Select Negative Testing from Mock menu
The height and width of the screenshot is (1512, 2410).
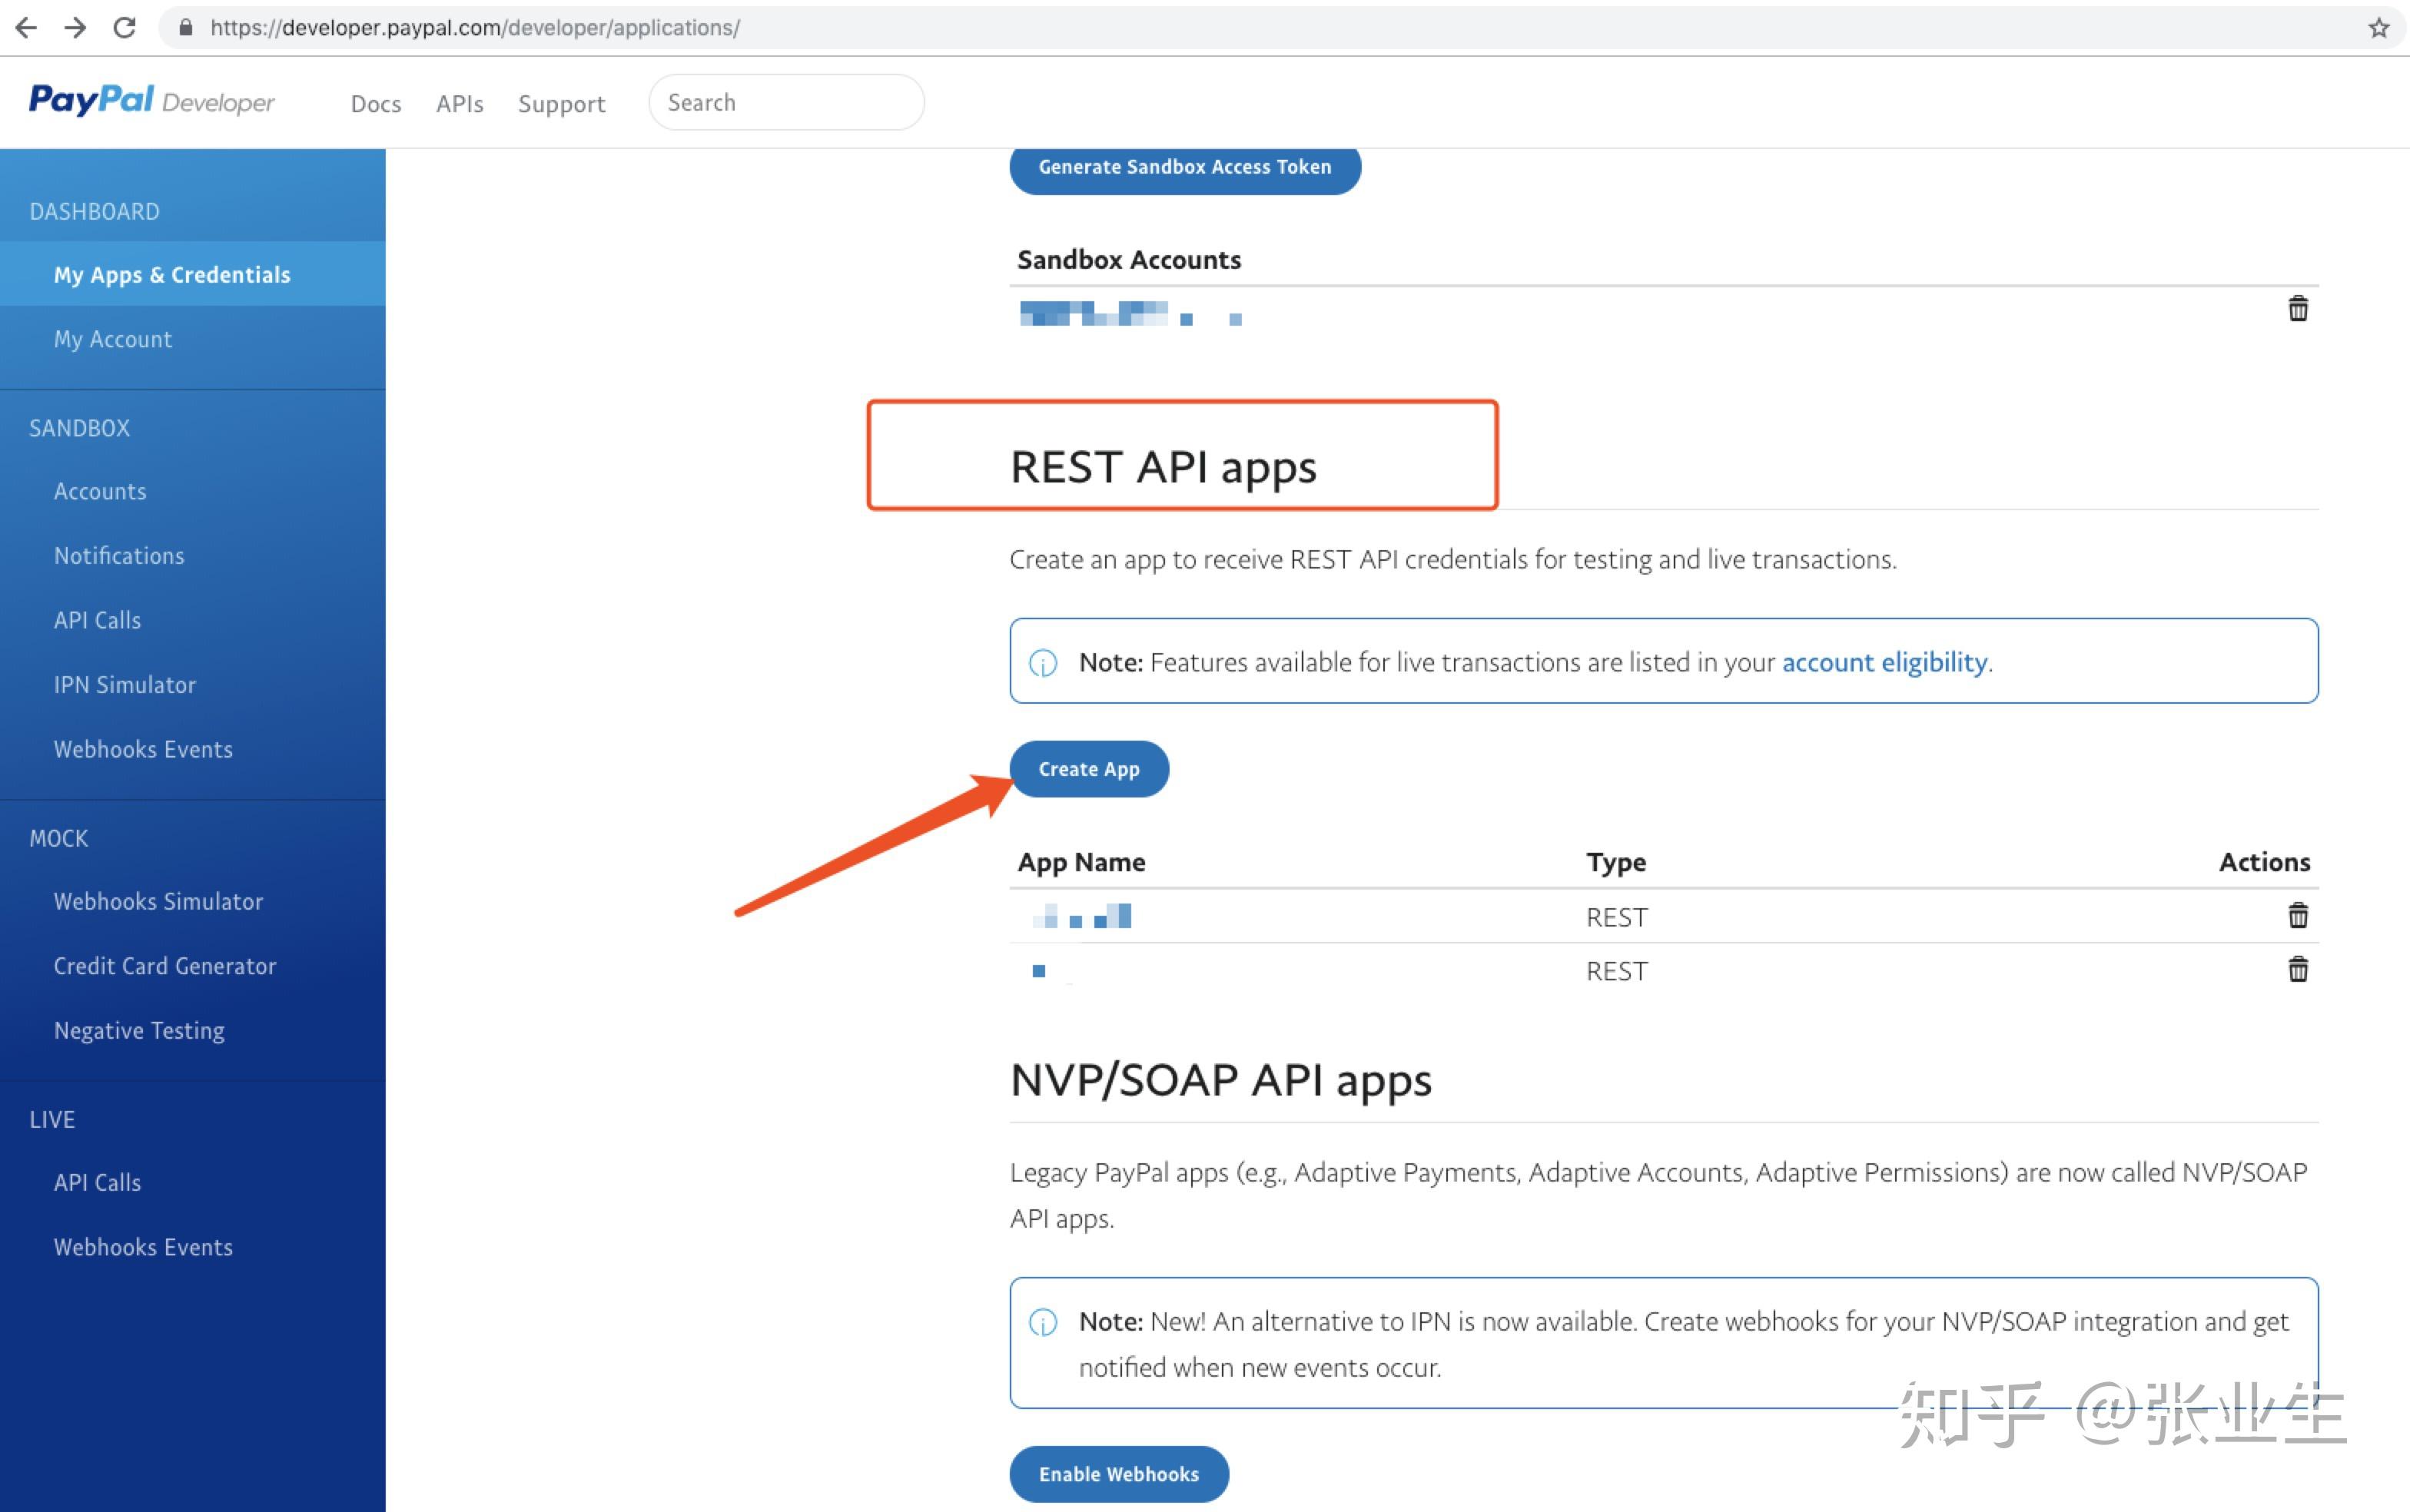pos(139,1031)
